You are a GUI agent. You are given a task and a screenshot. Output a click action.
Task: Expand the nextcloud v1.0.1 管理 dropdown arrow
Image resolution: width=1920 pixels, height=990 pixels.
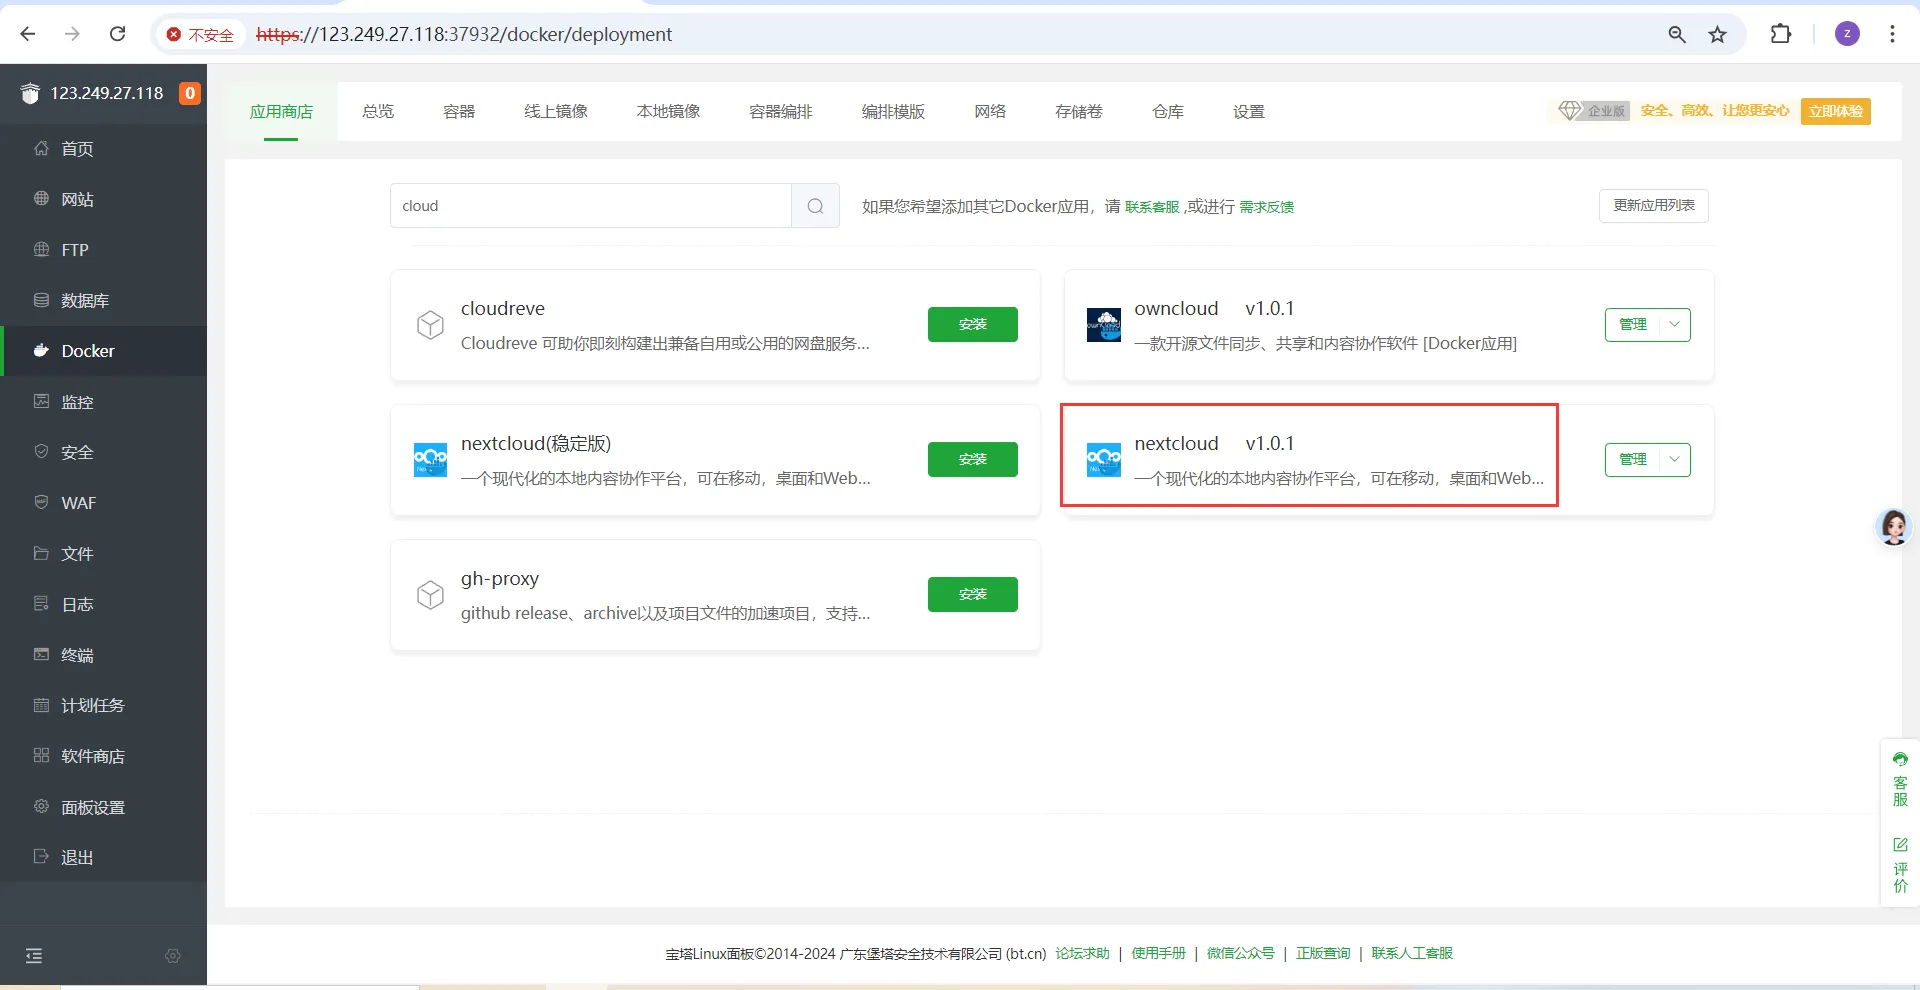[x=1674, y=460]
